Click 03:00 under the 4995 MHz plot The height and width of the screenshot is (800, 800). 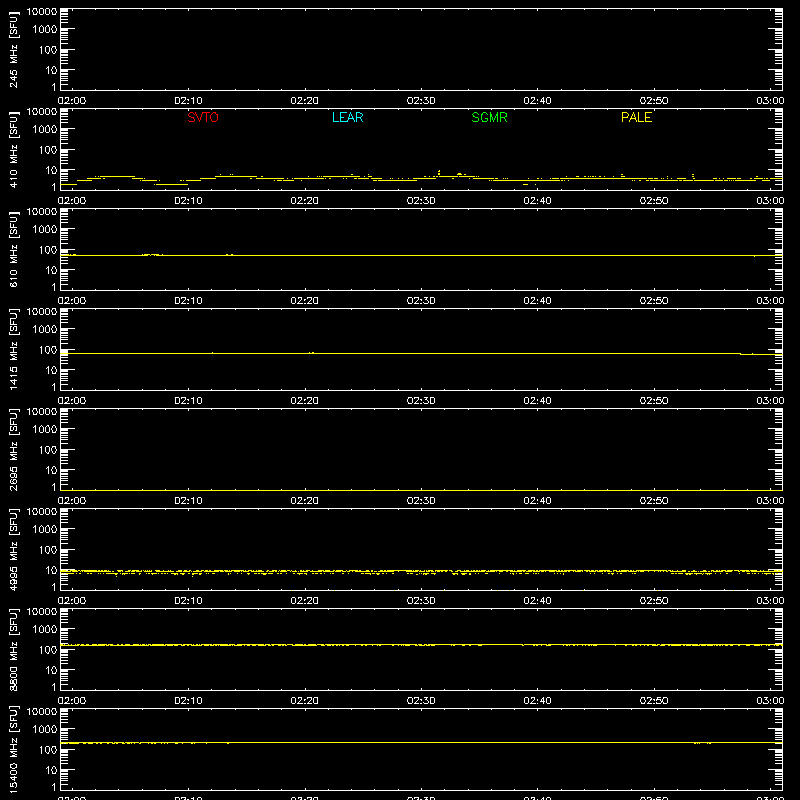point(770,601)
